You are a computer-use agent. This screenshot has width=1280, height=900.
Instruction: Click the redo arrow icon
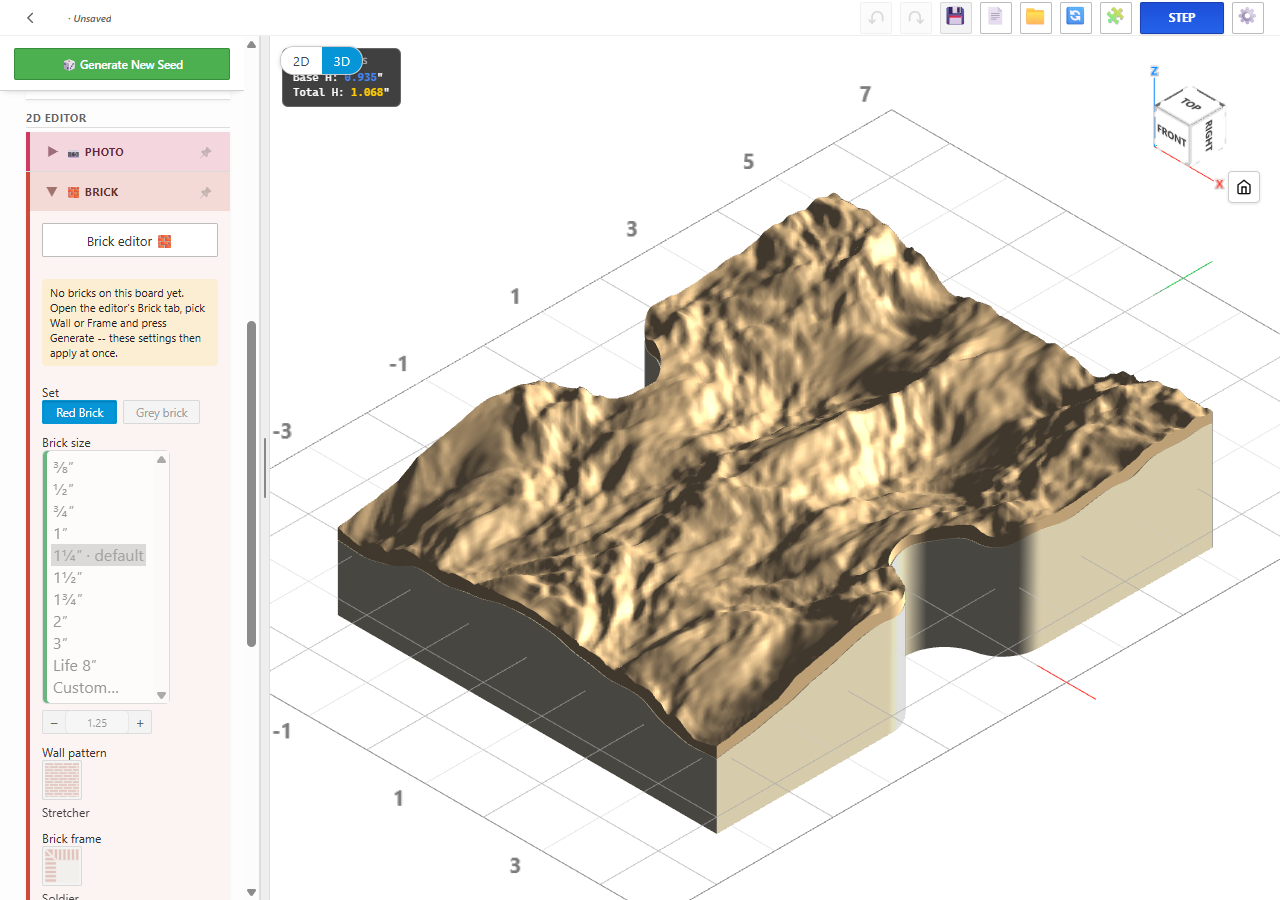[916, 17]
